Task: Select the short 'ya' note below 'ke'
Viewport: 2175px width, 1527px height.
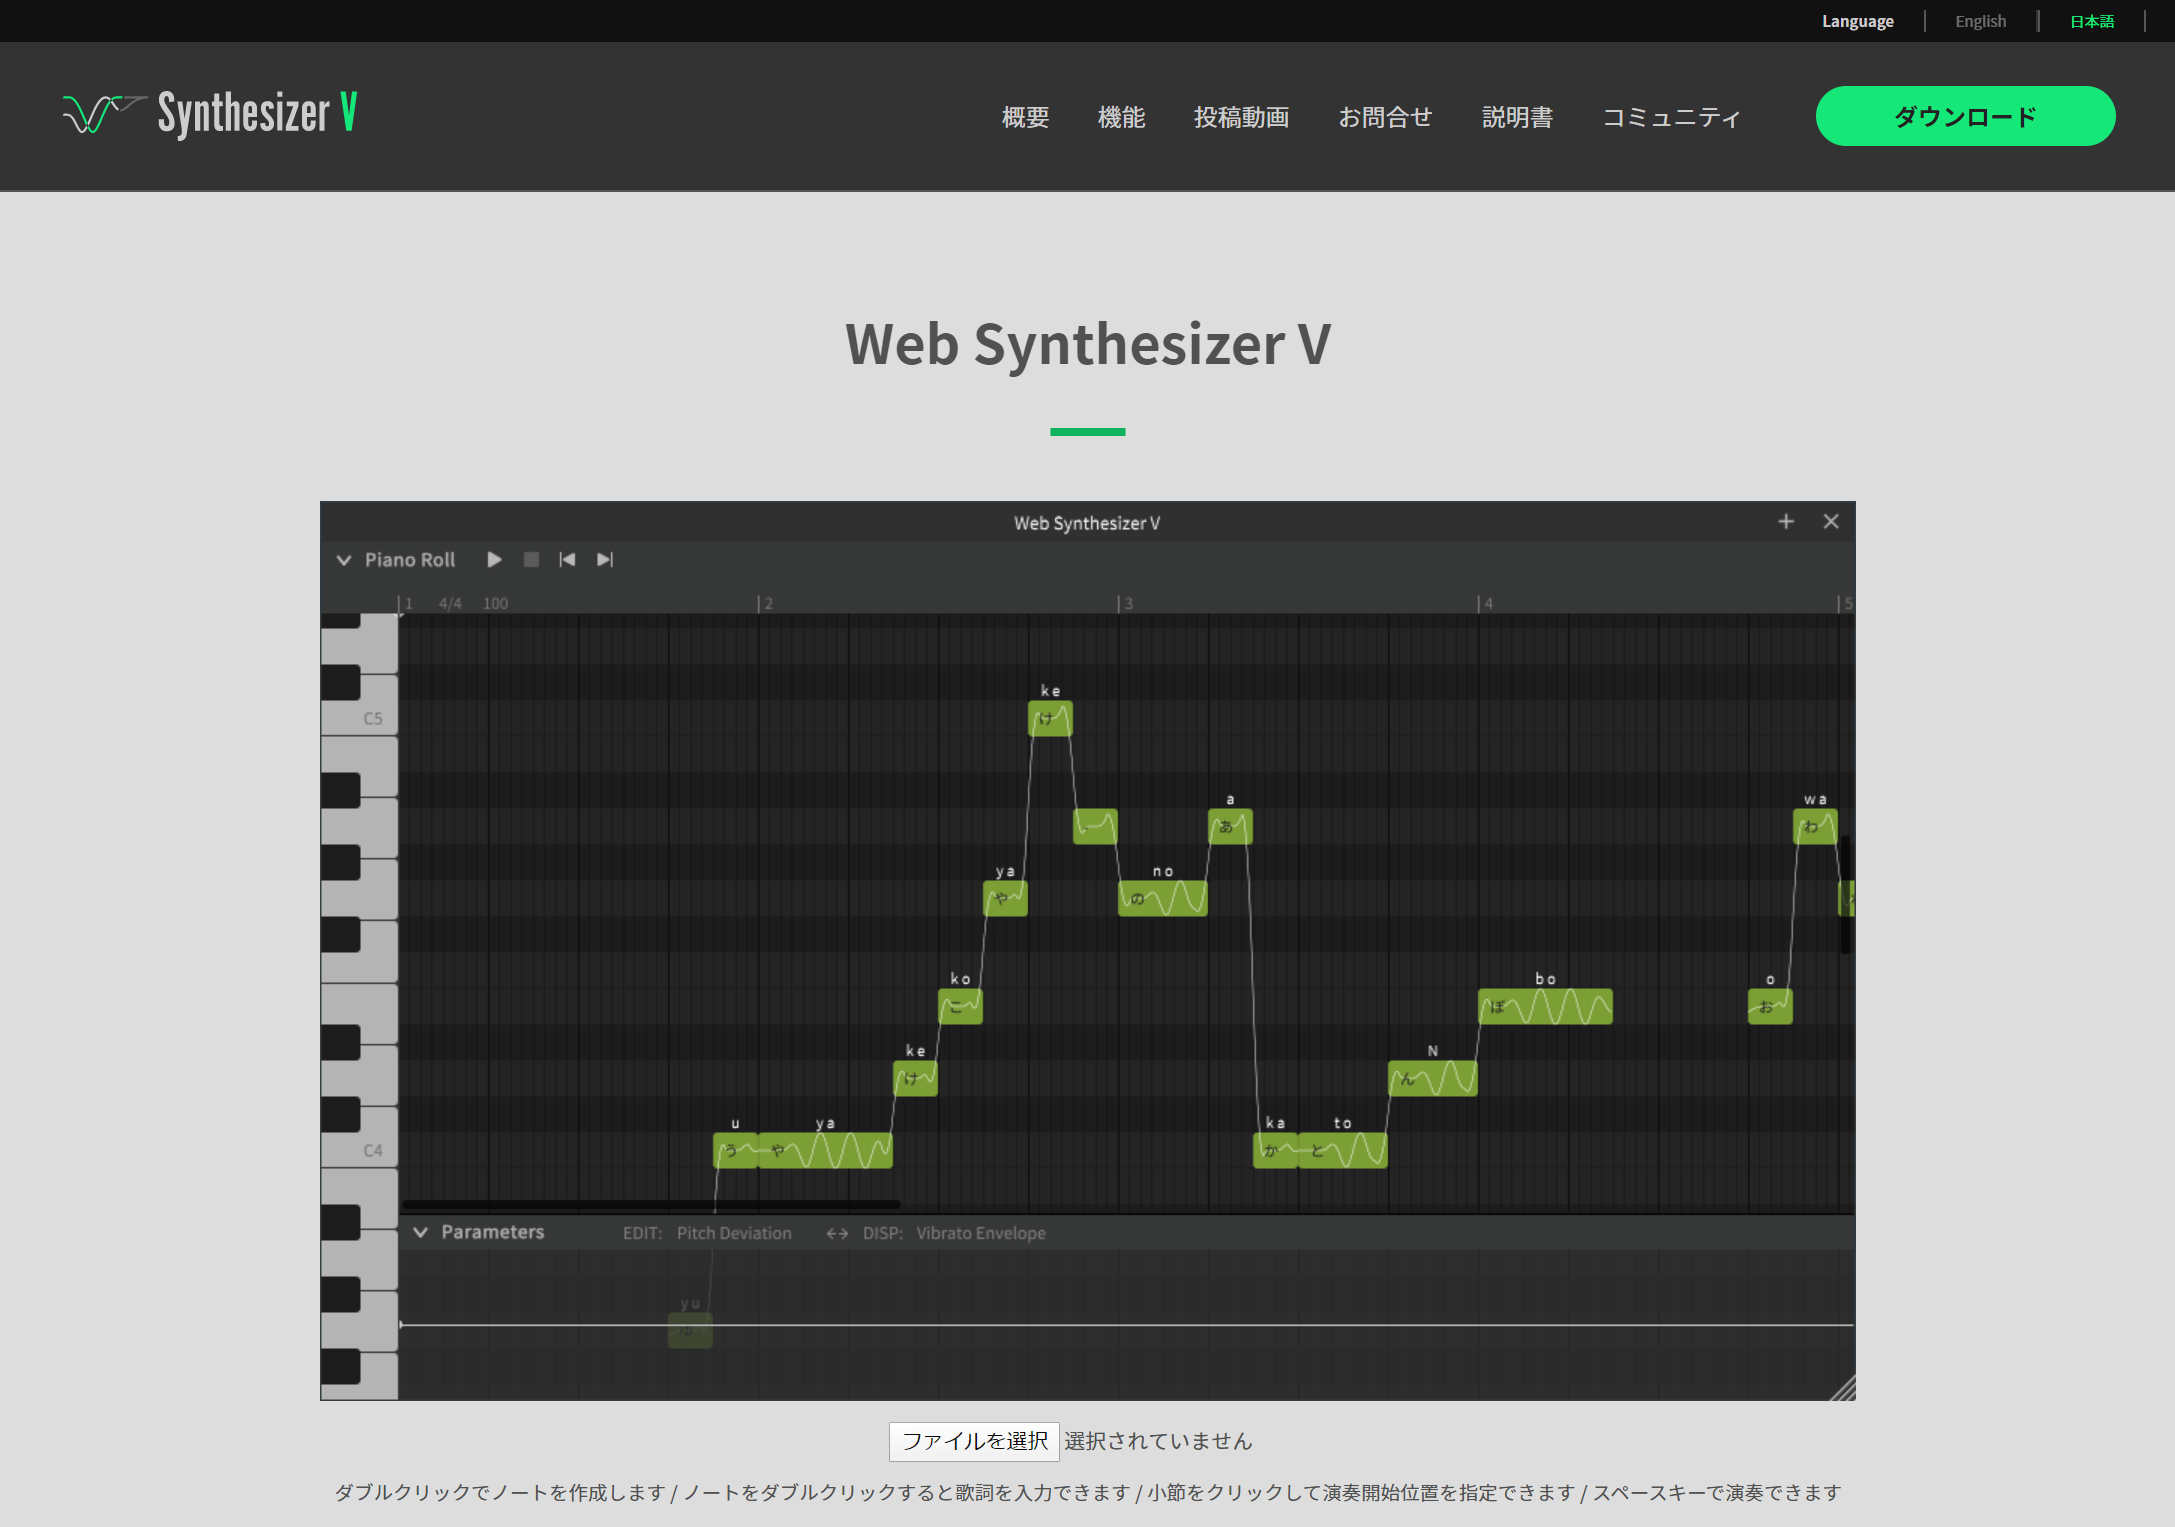Action: (x=1005, y=899)
